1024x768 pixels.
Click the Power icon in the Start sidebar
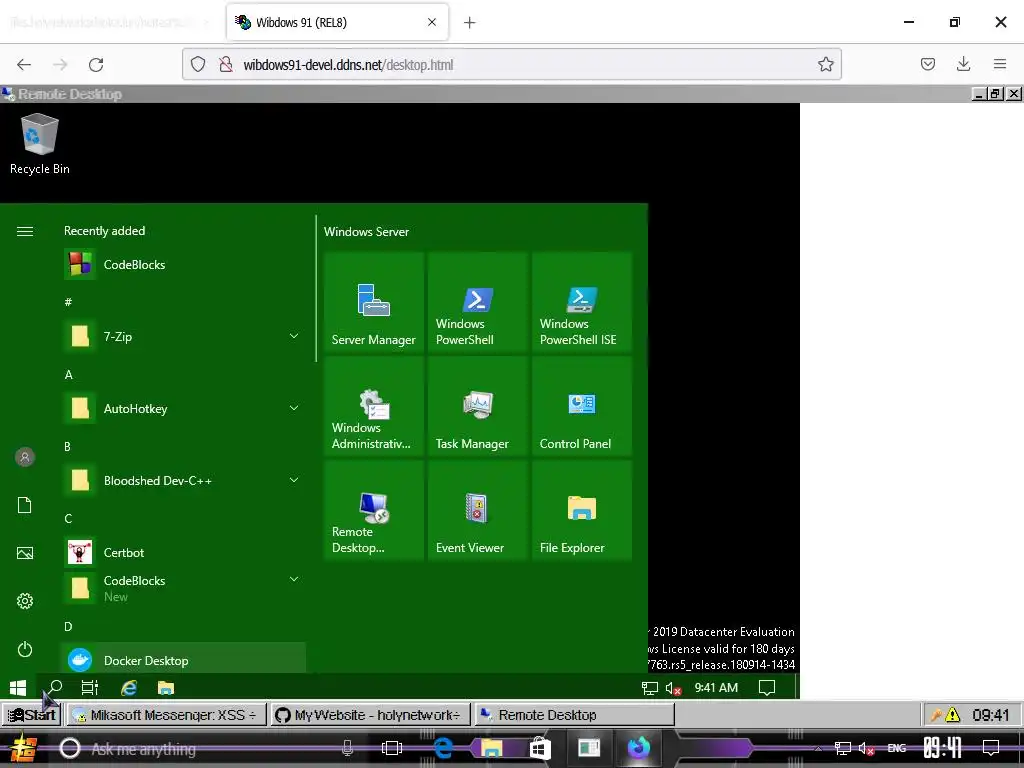pos(25,649)
